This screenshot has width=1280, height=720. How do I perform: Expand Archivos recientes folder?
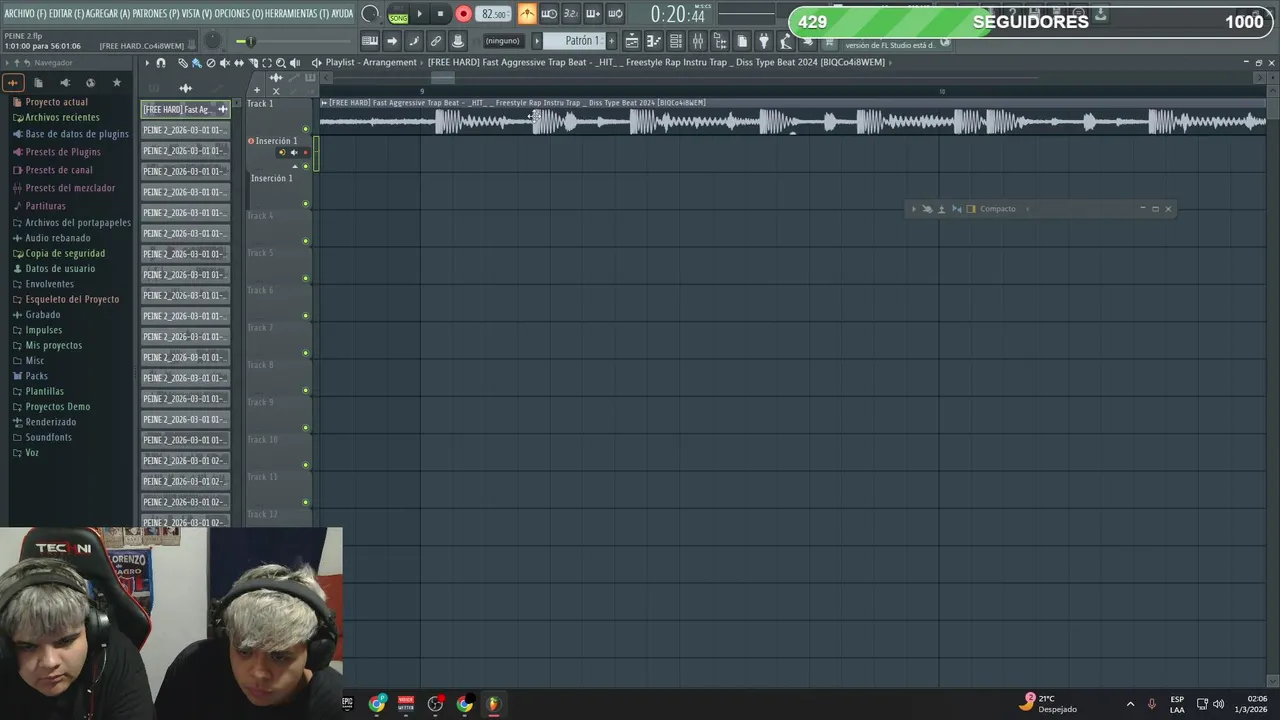pos(62,118)
